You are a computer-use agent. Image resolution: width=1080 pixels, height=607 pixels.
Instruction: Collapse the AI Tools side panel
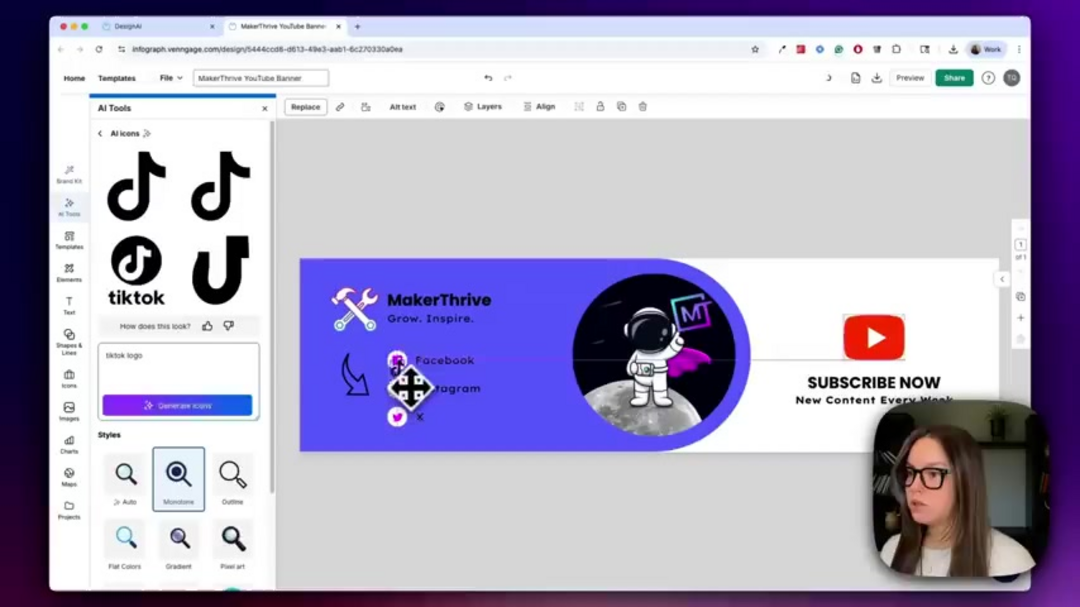[x=264, y=107]
